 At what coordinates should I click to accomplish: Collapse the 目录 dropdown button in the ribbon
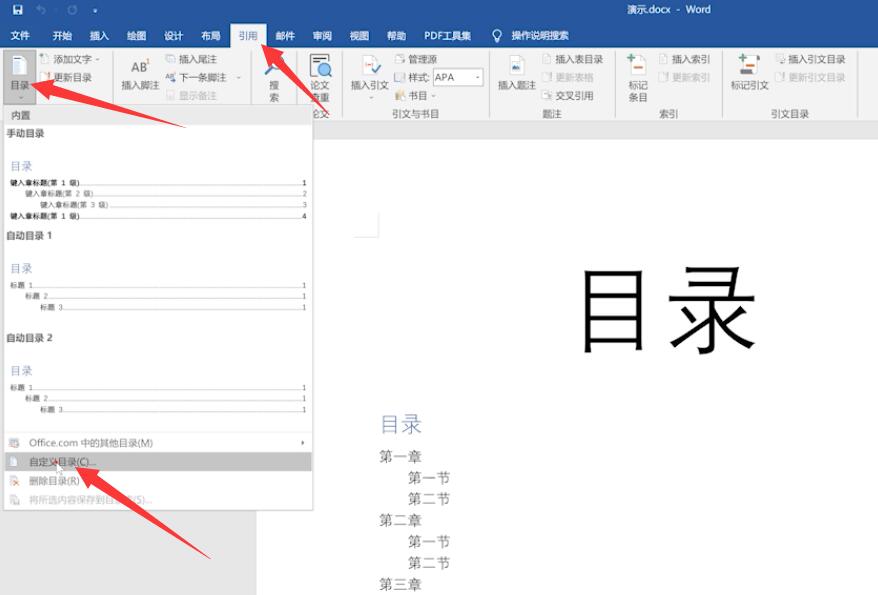pyautogui.click(x=20, y=77)
